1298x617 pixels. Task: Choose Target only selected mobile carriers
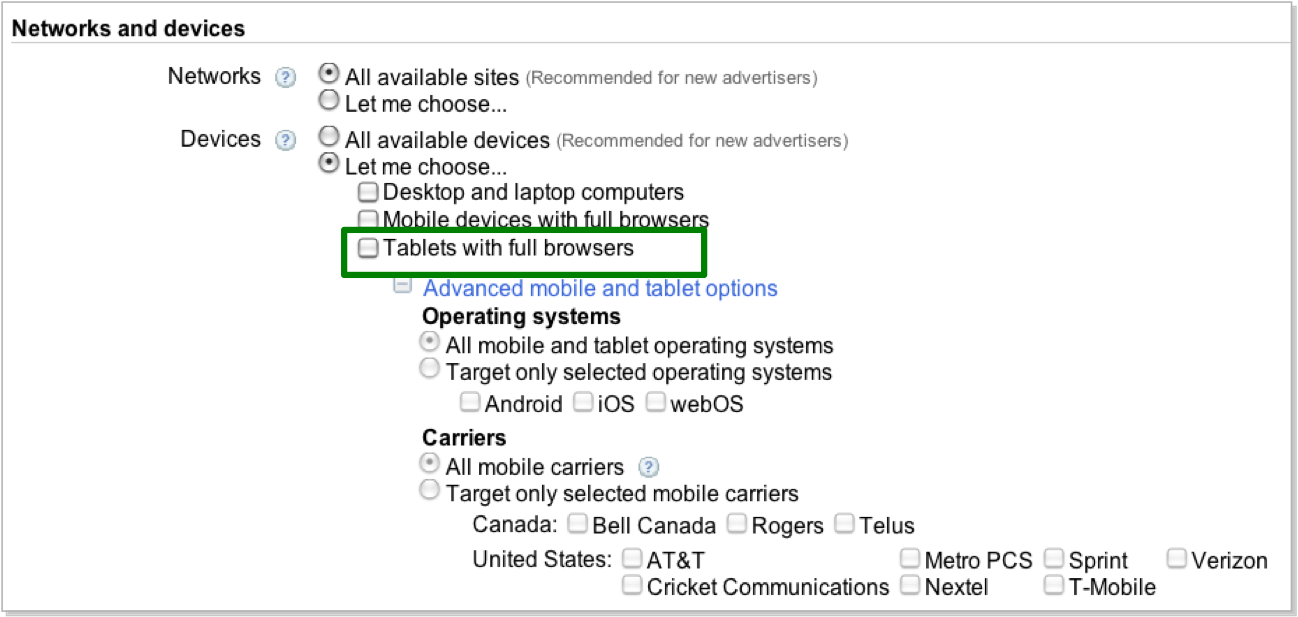click(x=430, y=491)
